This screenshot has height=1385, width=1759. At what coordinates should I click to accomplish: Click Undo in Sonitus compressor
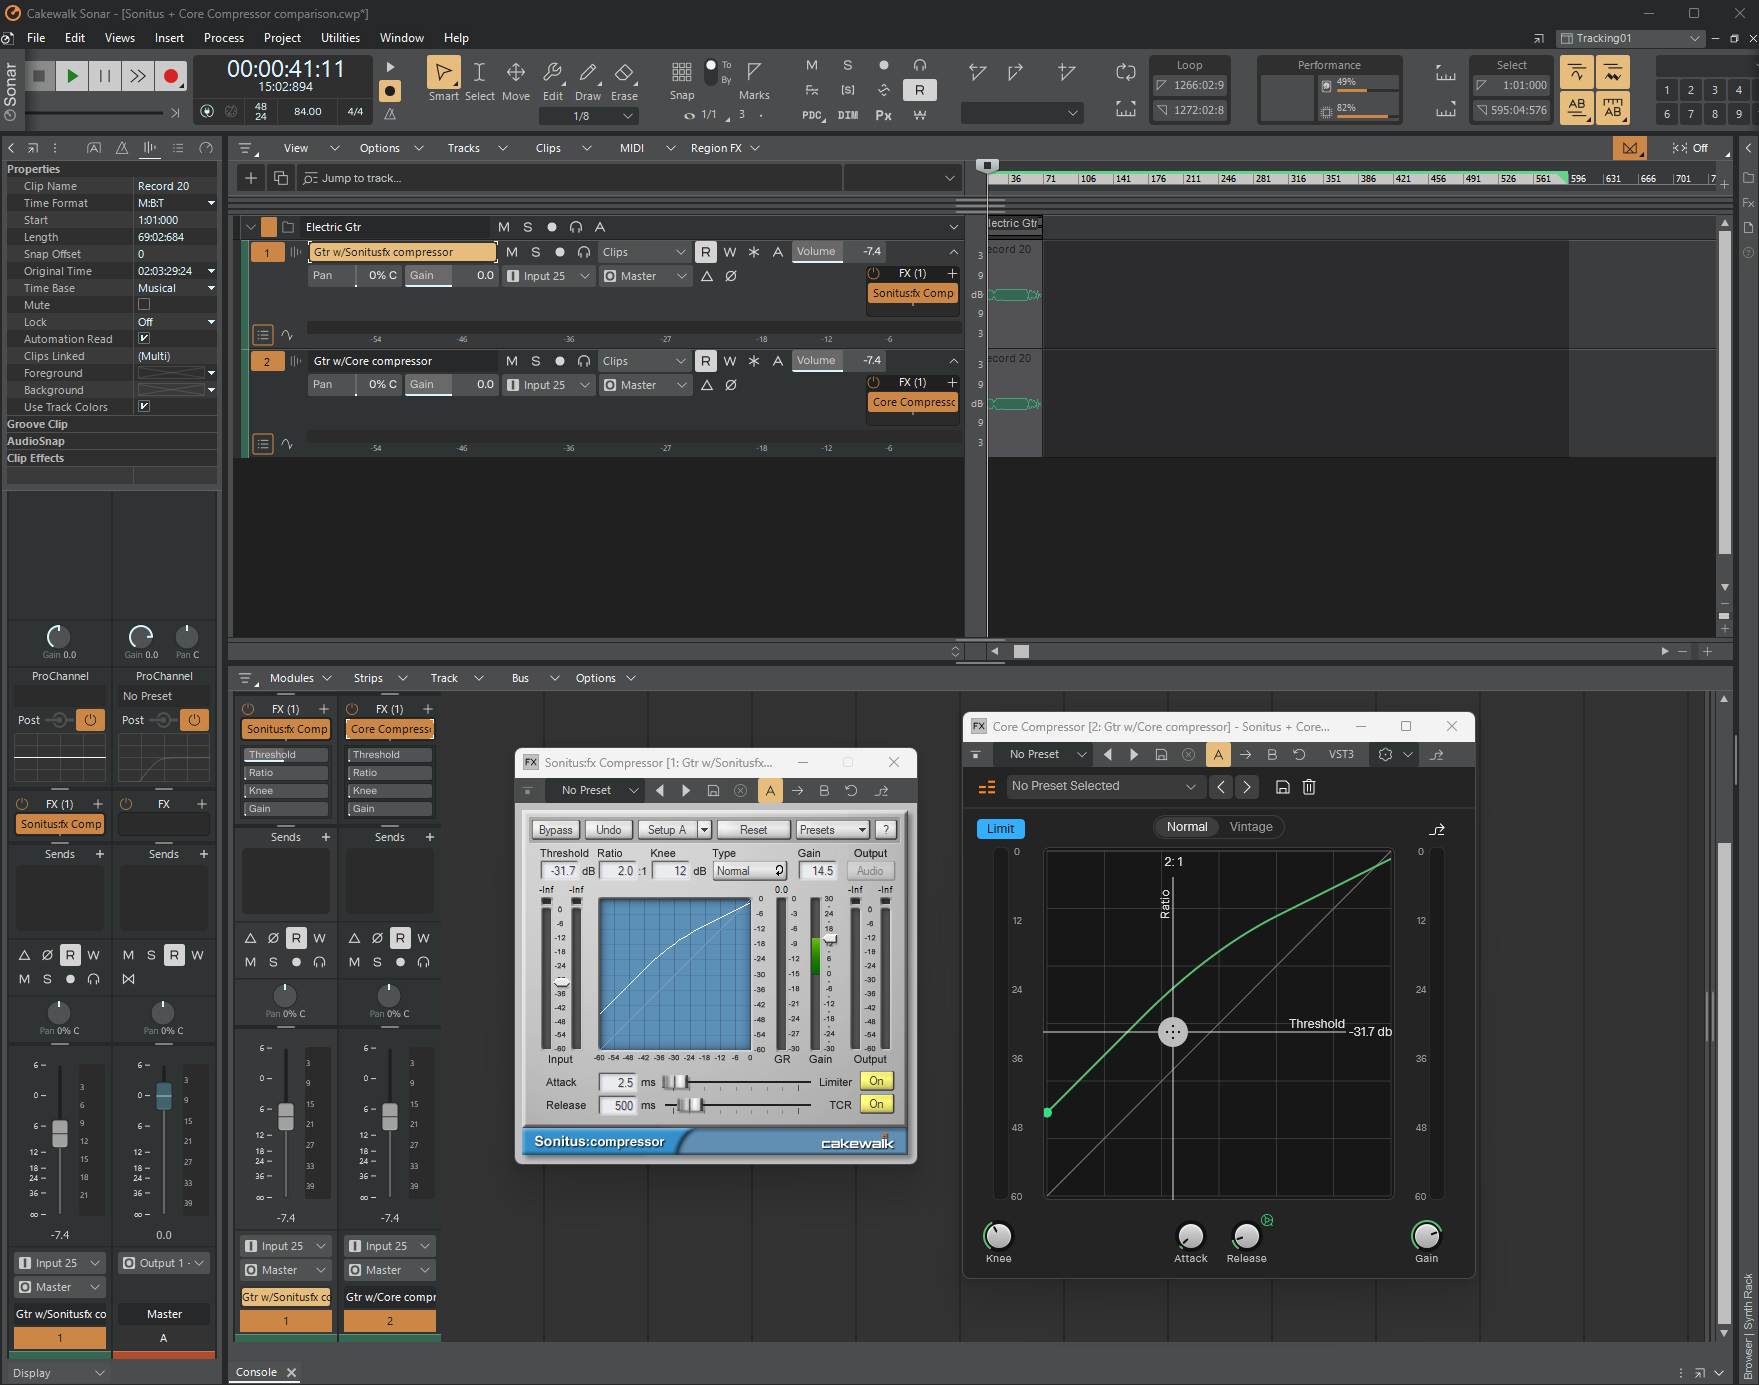pos(608,830)
